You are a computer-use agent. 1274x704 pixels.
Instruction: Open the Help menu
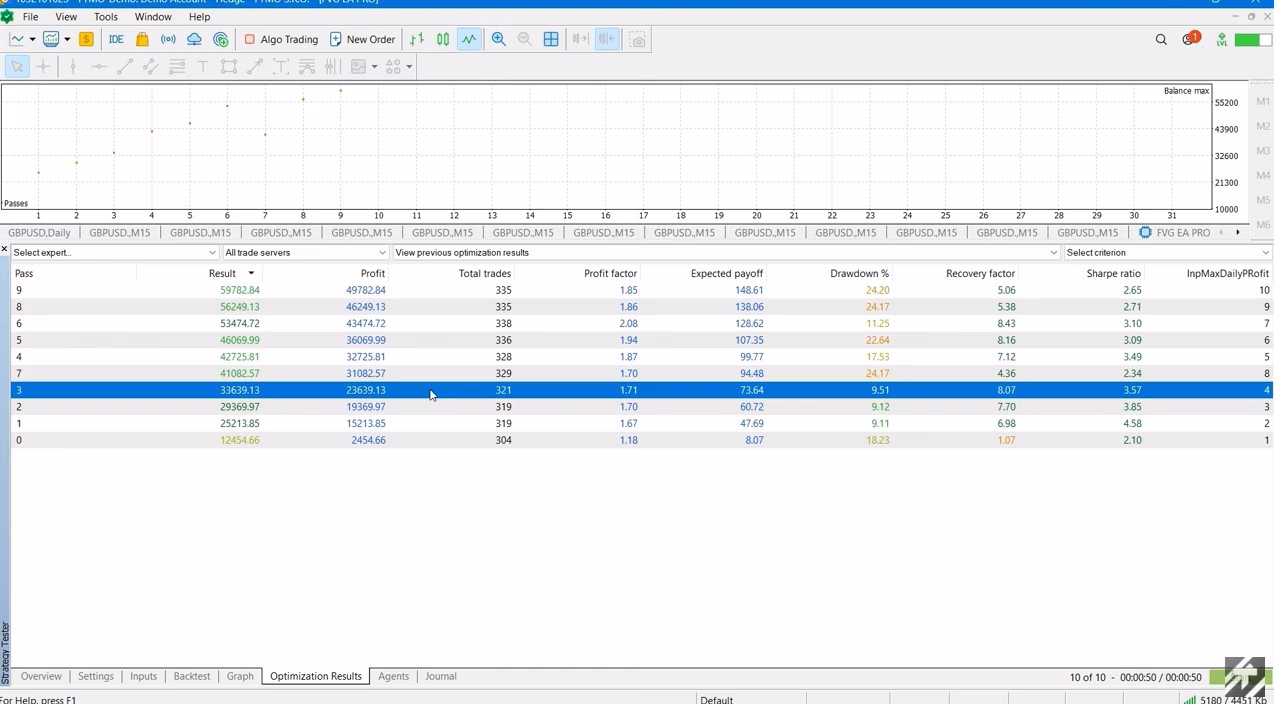coord(199,17)
